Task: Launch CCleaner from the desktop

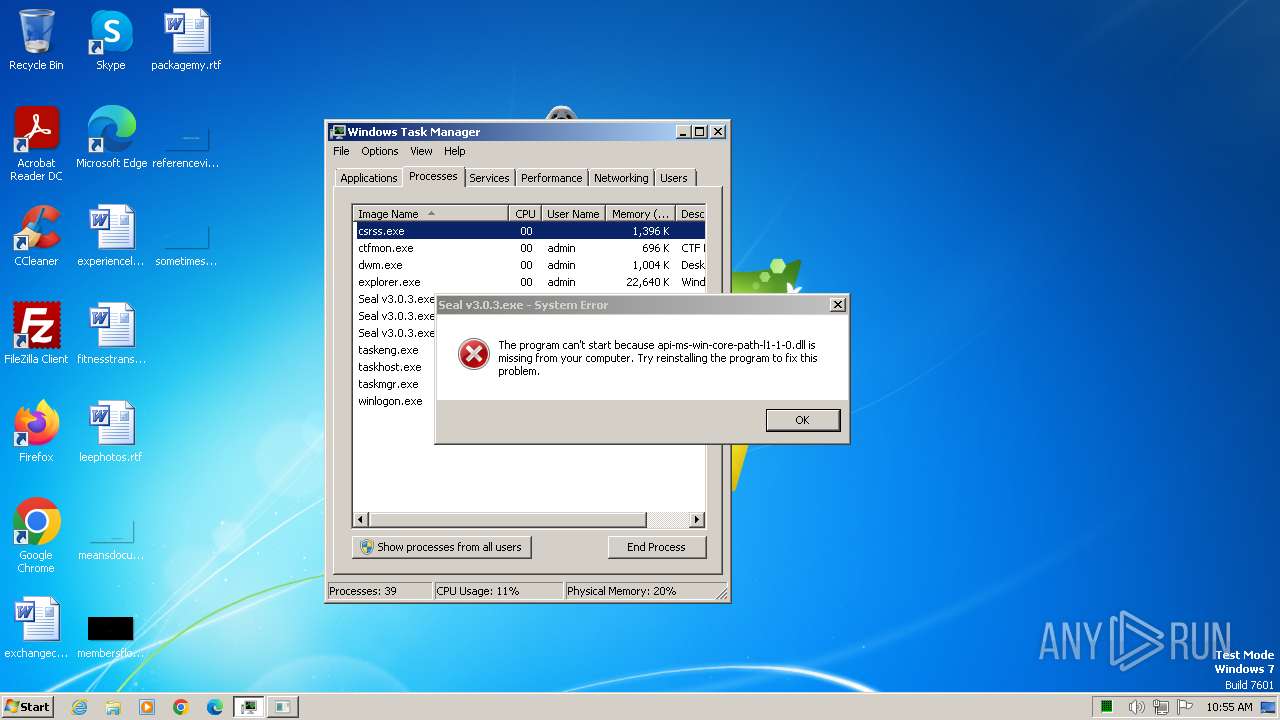Action: (x=36, y=236)
